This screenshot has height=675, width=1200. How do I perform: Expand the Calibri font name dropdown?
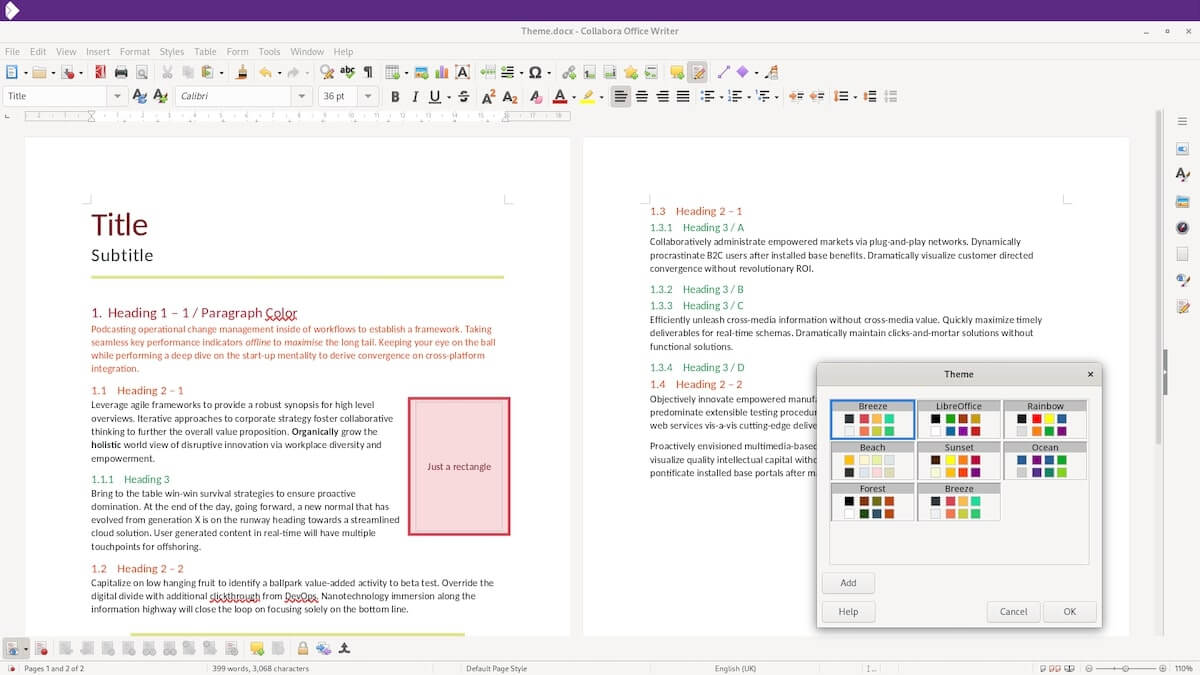click(301, 97)
